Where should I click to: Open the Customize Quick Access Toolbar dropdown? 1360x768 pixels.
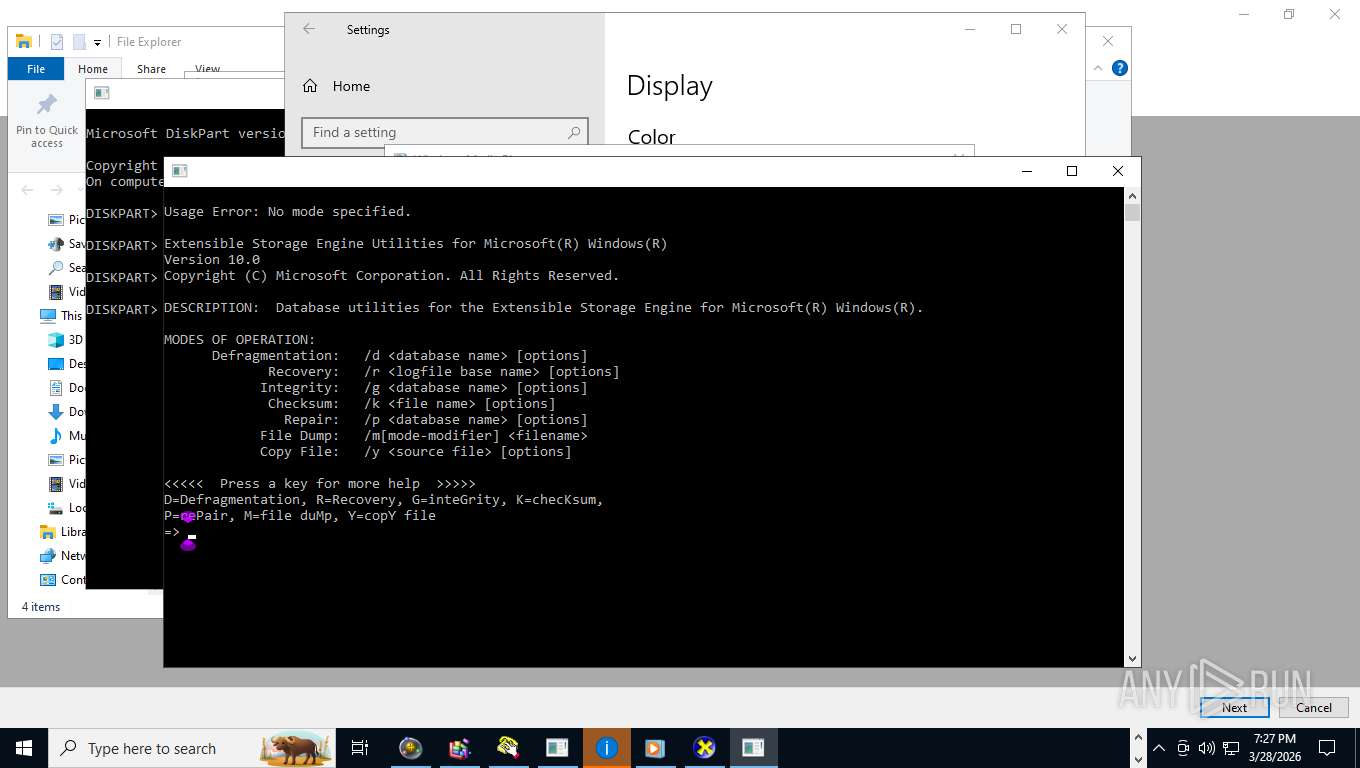pos(97,42)
